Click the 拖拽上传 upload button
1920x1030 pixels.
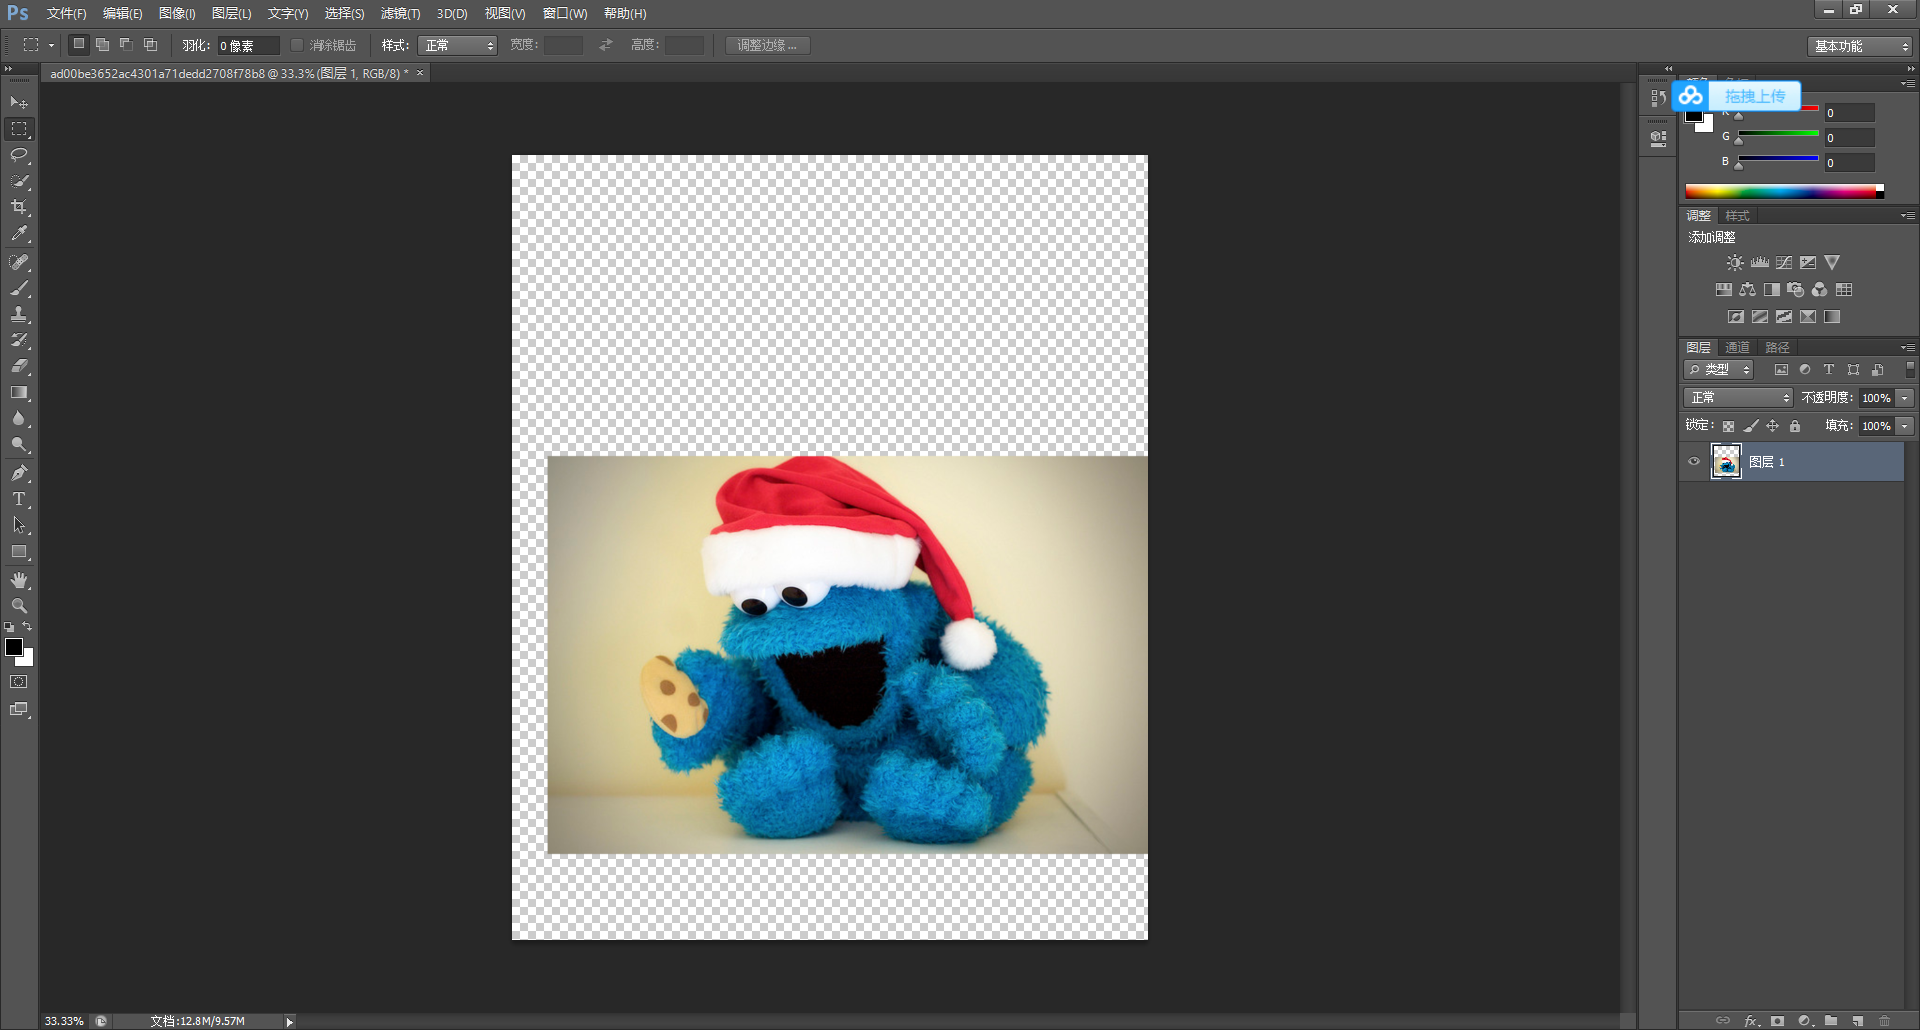click(1736, 96)
